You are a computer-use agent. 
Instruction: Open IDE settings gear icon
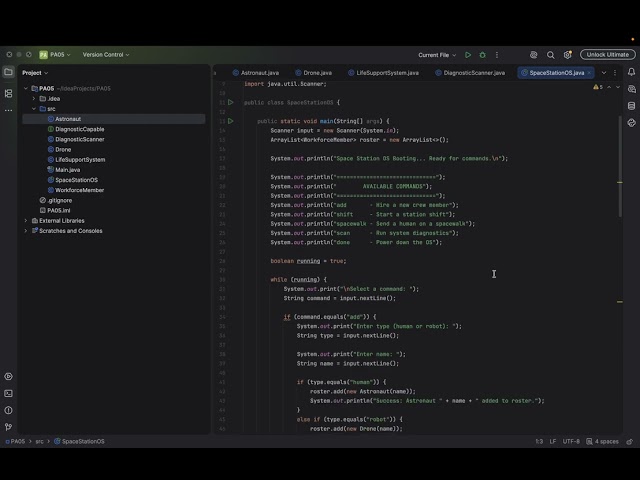coord(567,55)
